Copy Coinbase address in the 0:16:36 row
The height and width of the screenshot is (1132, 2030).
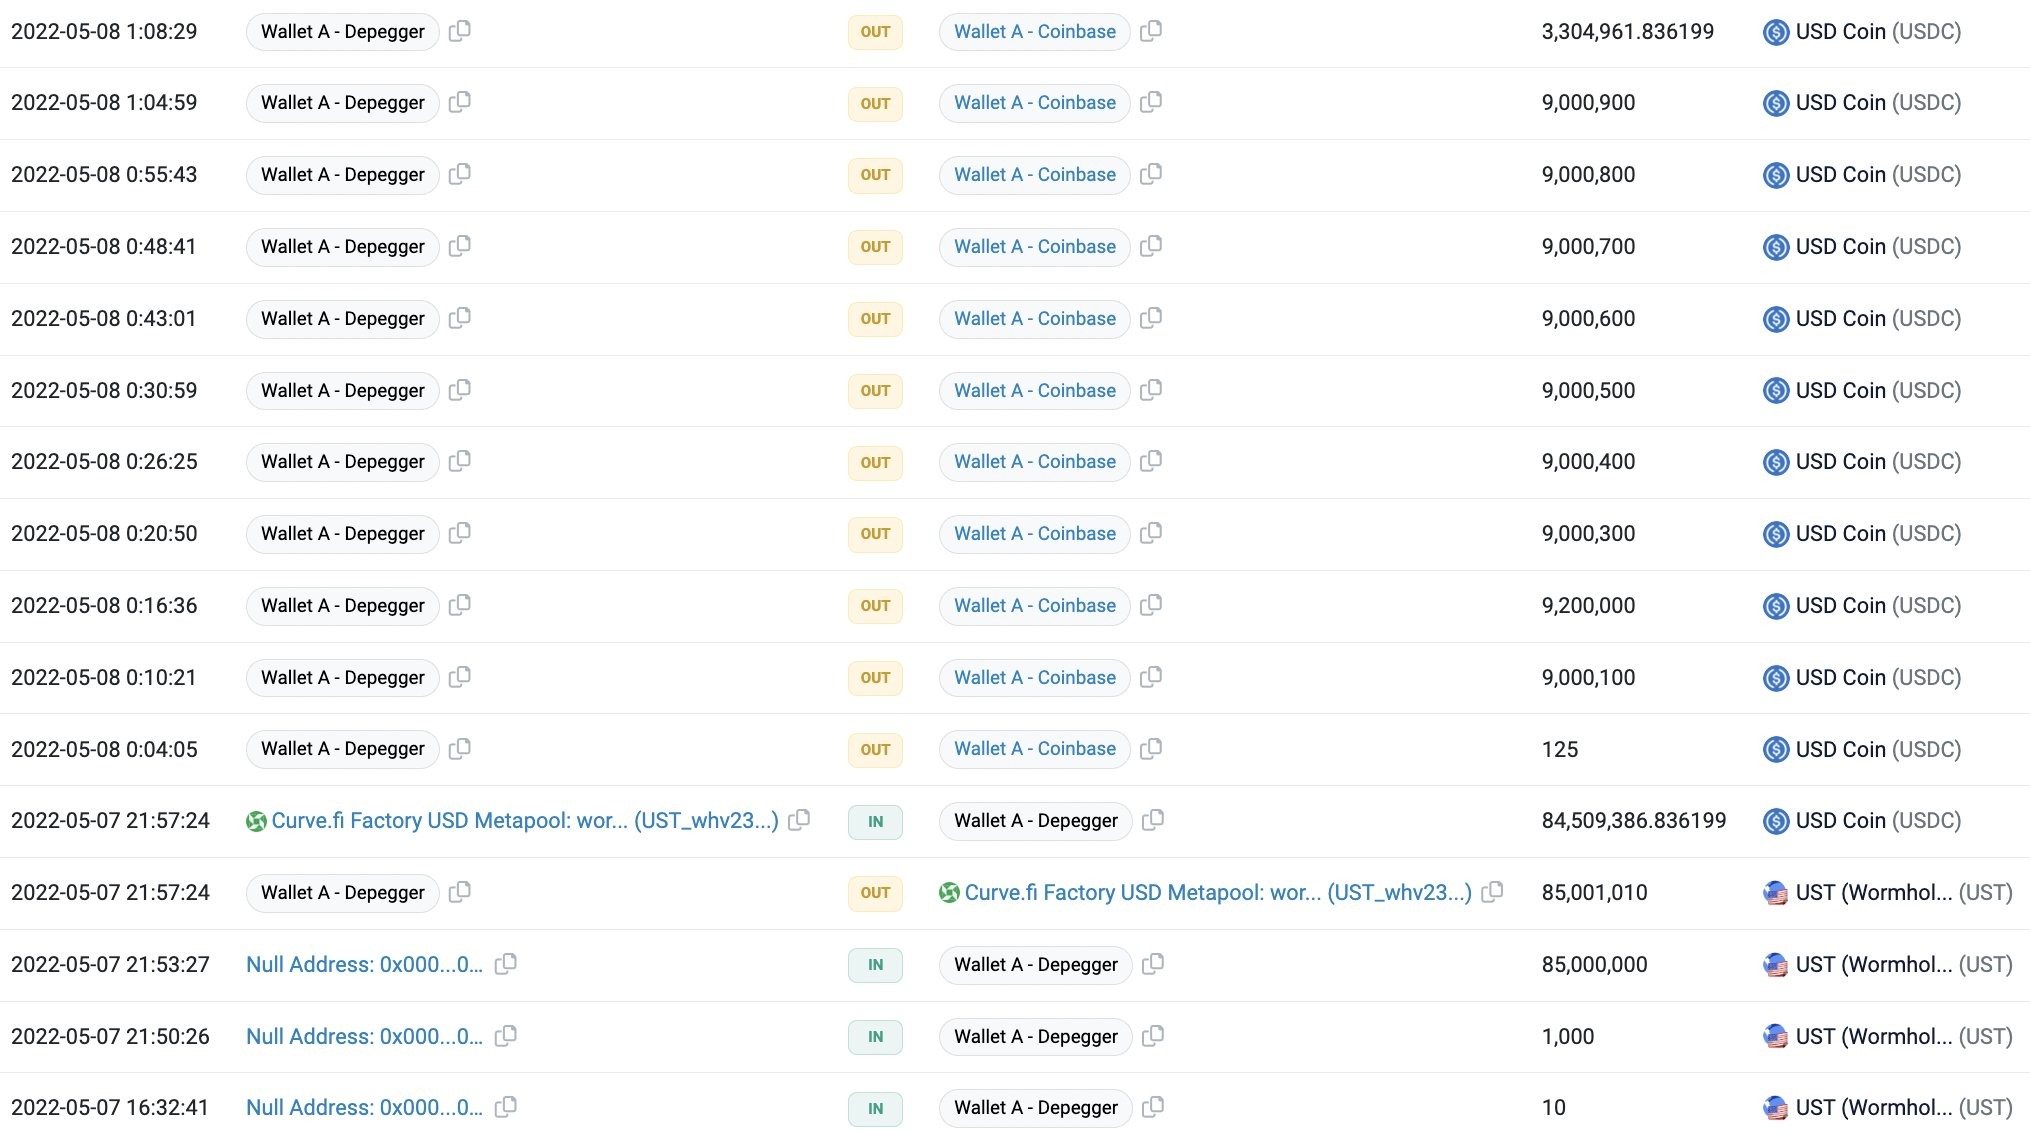point(1151,605)
